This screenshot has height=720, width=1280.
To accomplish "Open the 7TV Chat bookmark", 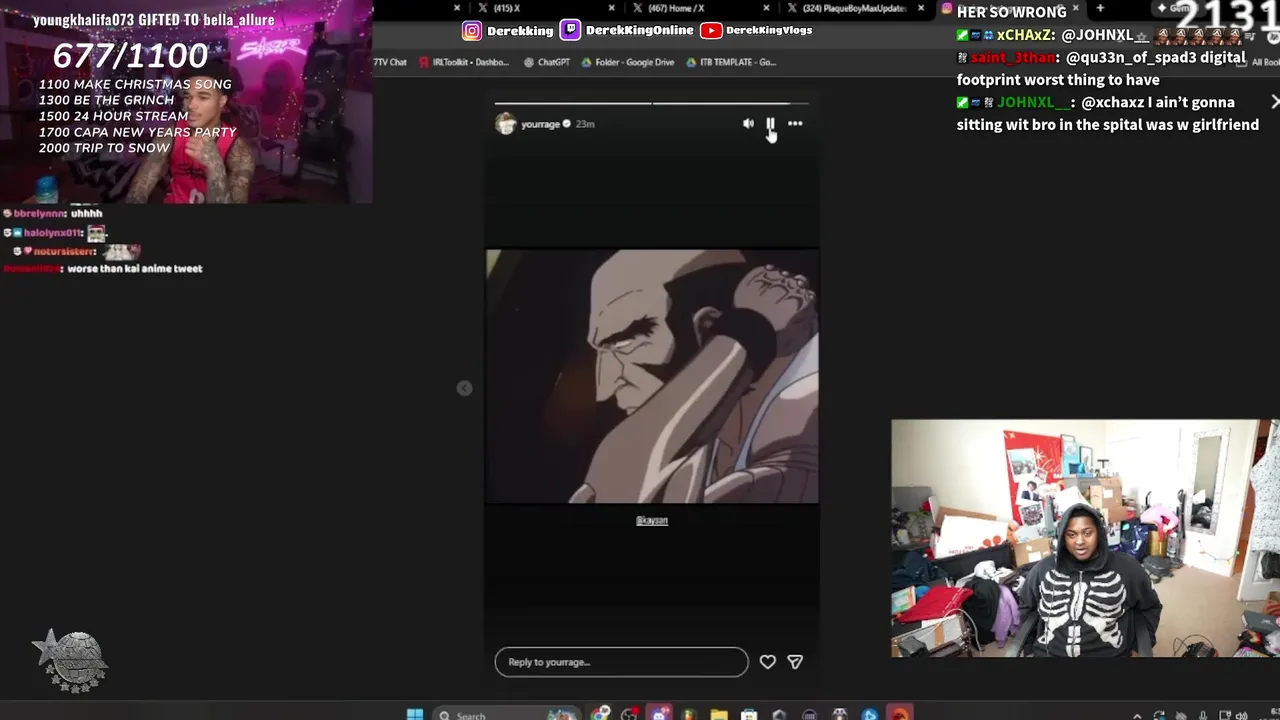I will click(x=390, y=62).
